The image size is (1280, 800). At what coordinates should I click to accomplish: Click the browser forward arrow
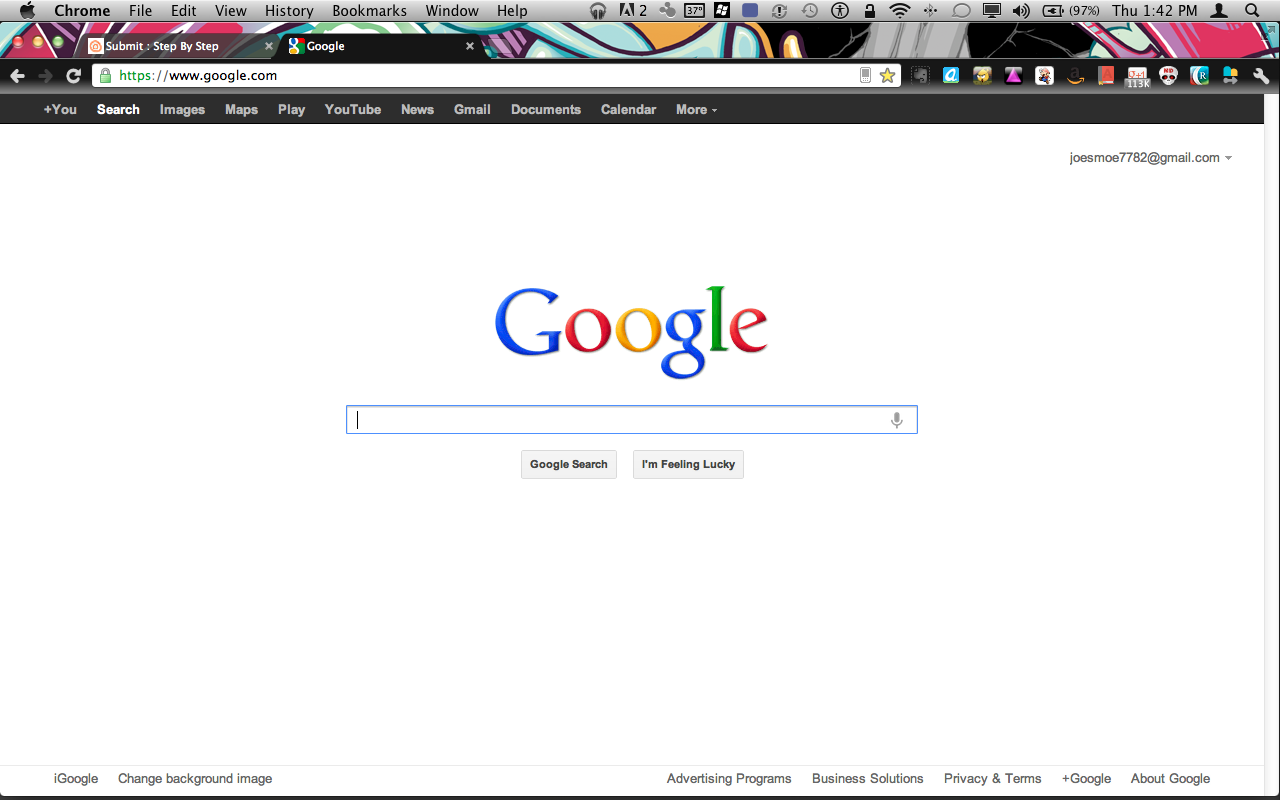click(x=45, y=76)
